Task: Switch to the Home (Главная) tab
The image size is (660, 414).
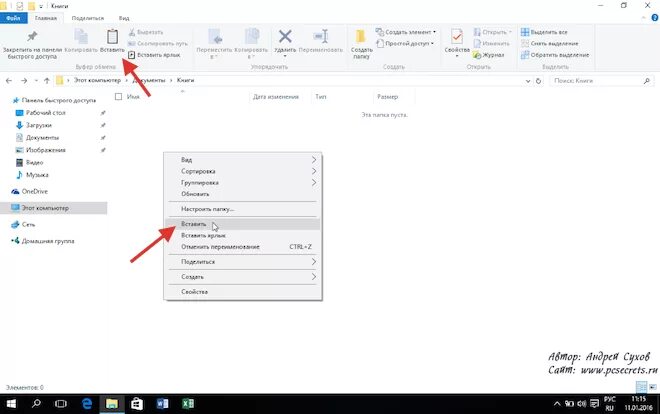Action: [45, 18]
